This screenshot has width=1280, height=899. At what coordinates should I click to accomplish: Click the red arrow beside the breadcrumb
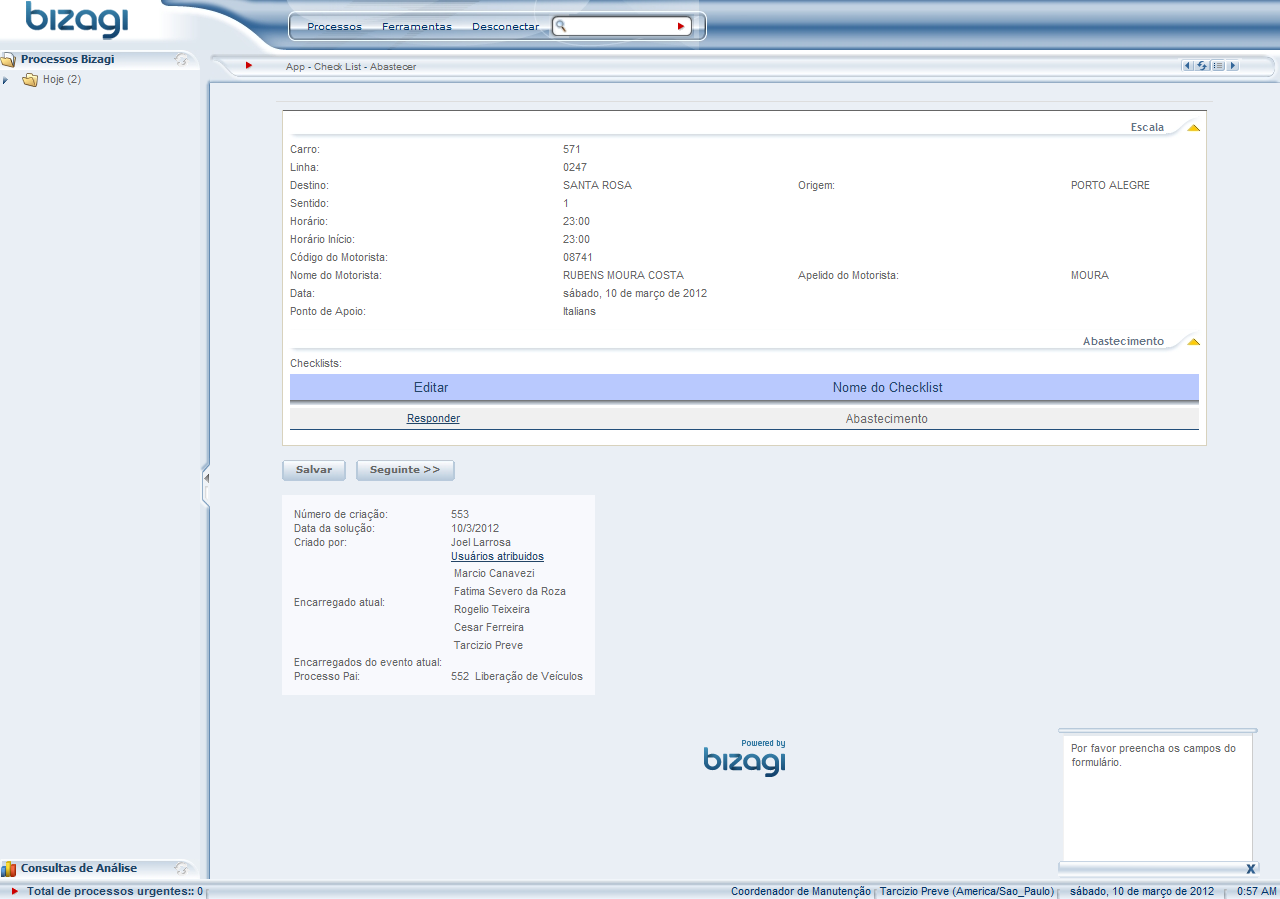[x=249, y=66]
